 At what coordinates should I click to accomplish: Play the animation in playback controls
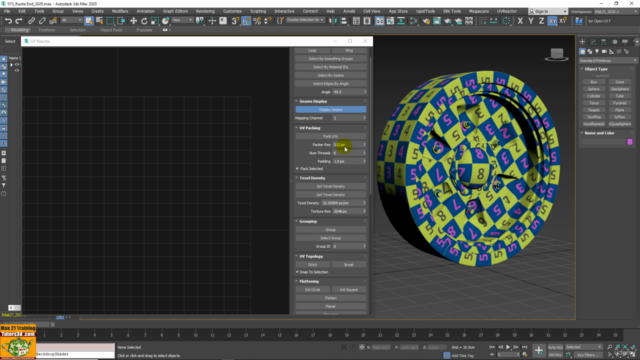click(x=508, y=347)
